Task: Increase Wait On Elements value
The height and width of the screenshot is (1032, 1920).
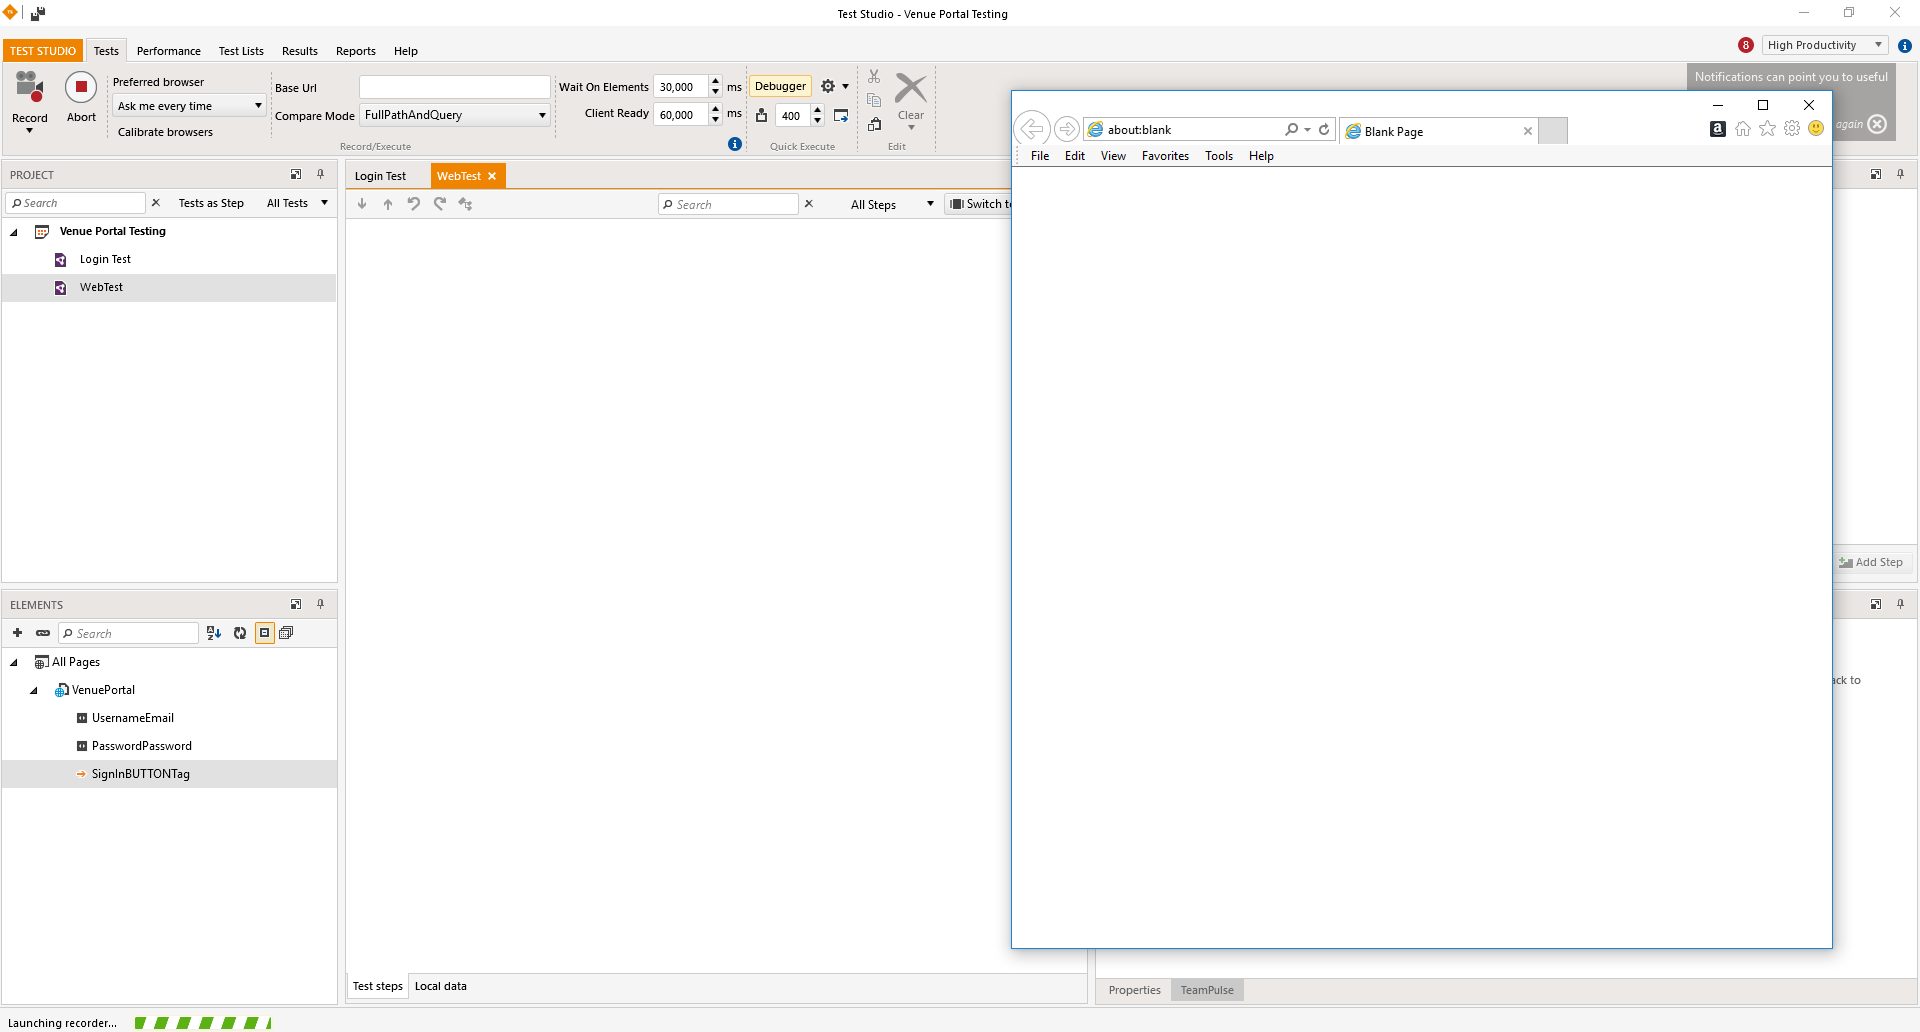Action: click(x=715, y=81)
